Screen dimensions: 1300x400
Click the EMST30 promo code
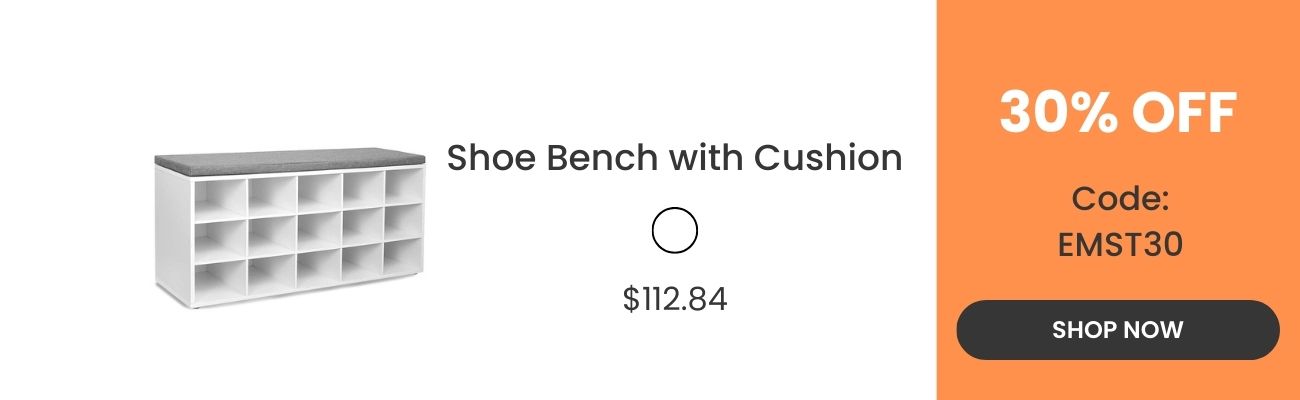coord(1120,244)
